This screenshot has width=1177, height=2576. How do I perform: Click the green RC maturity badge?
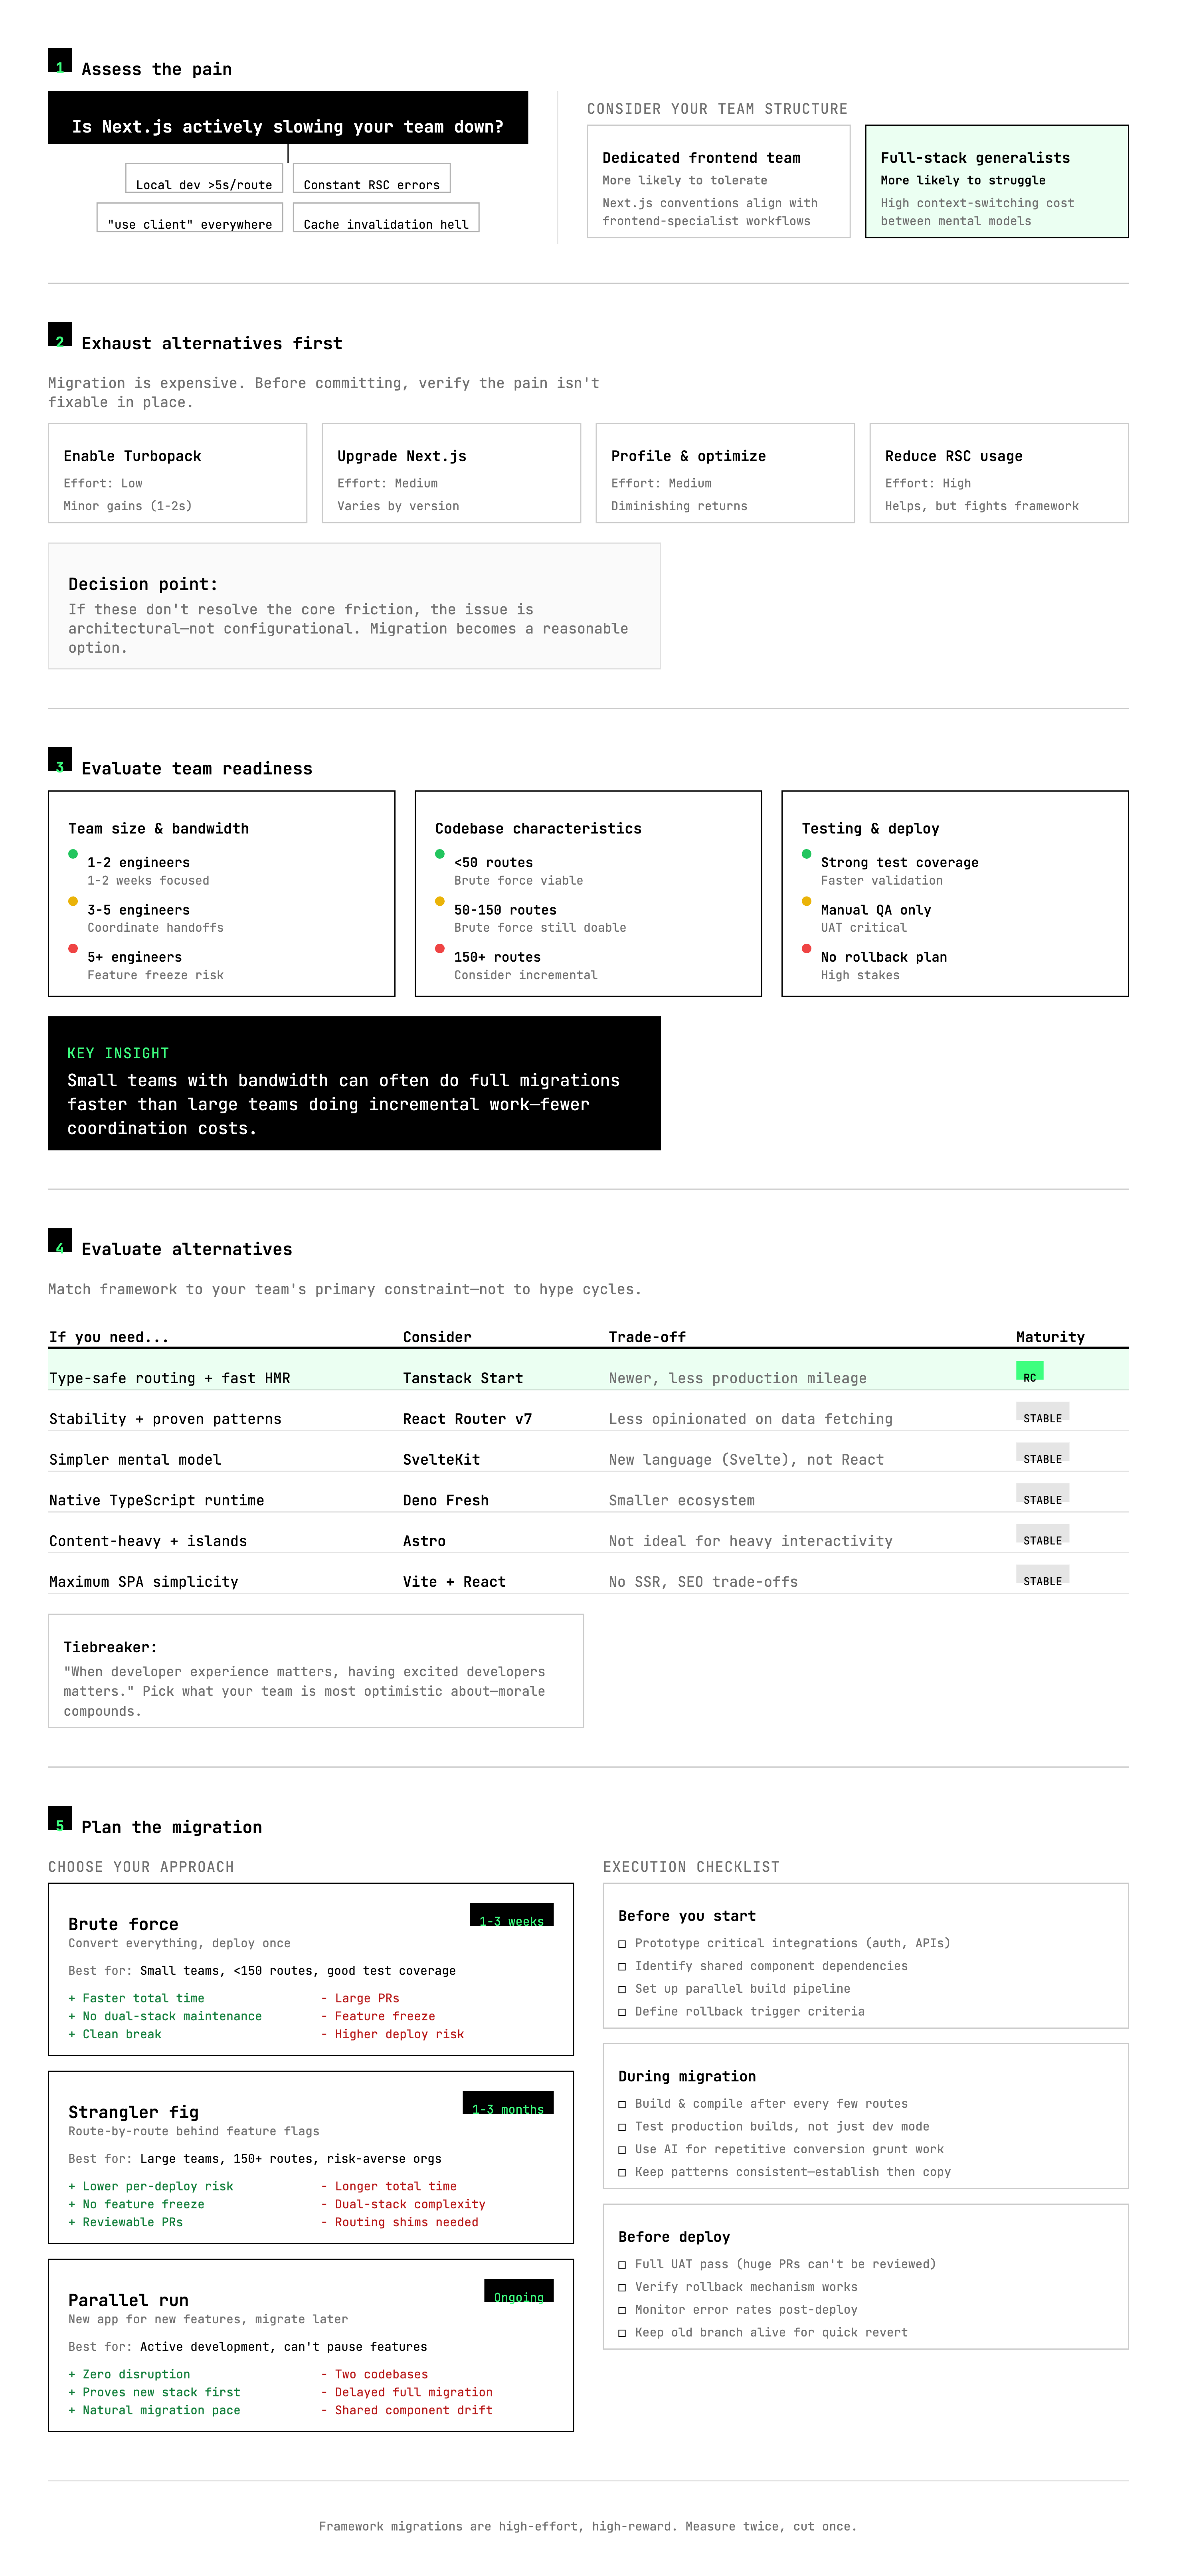tap(1029, 1372)
